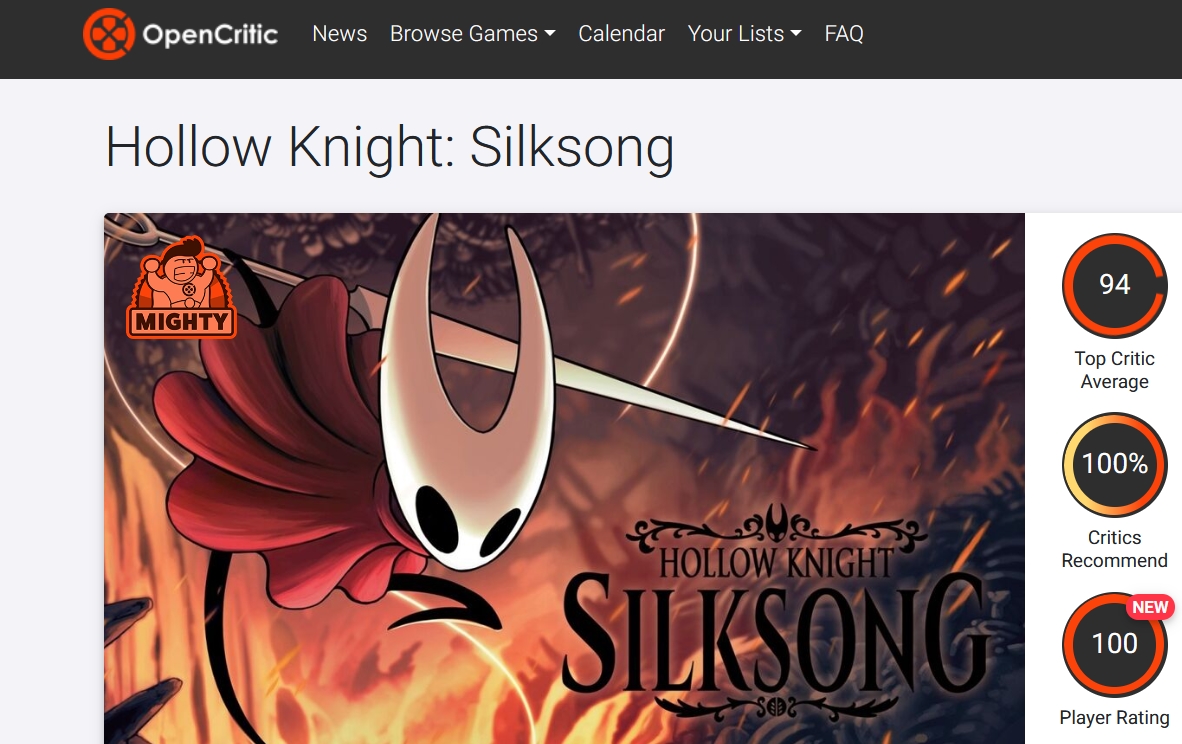Select the Critics Recommend 100% circle
This screenshot has height=744, width=1182.
(1114, 464)
